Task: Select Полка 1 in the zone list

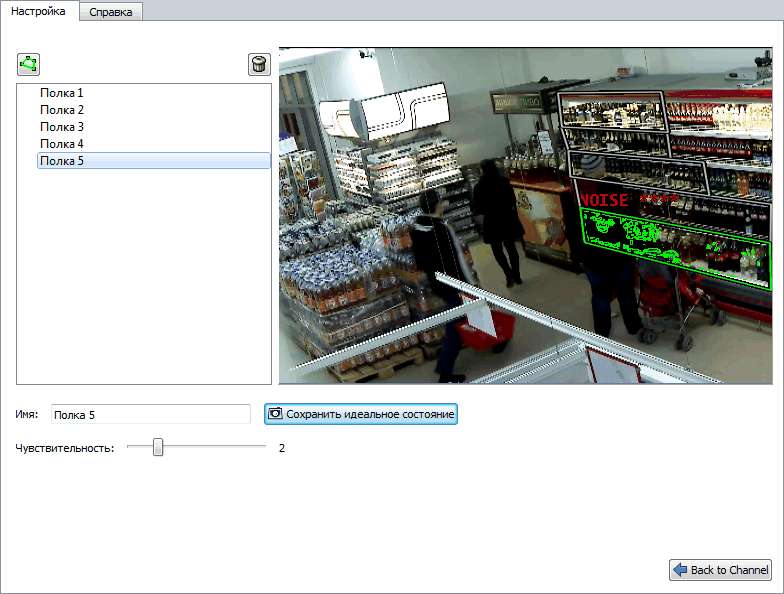Action: pyautogui.click(x=61, y=92)
